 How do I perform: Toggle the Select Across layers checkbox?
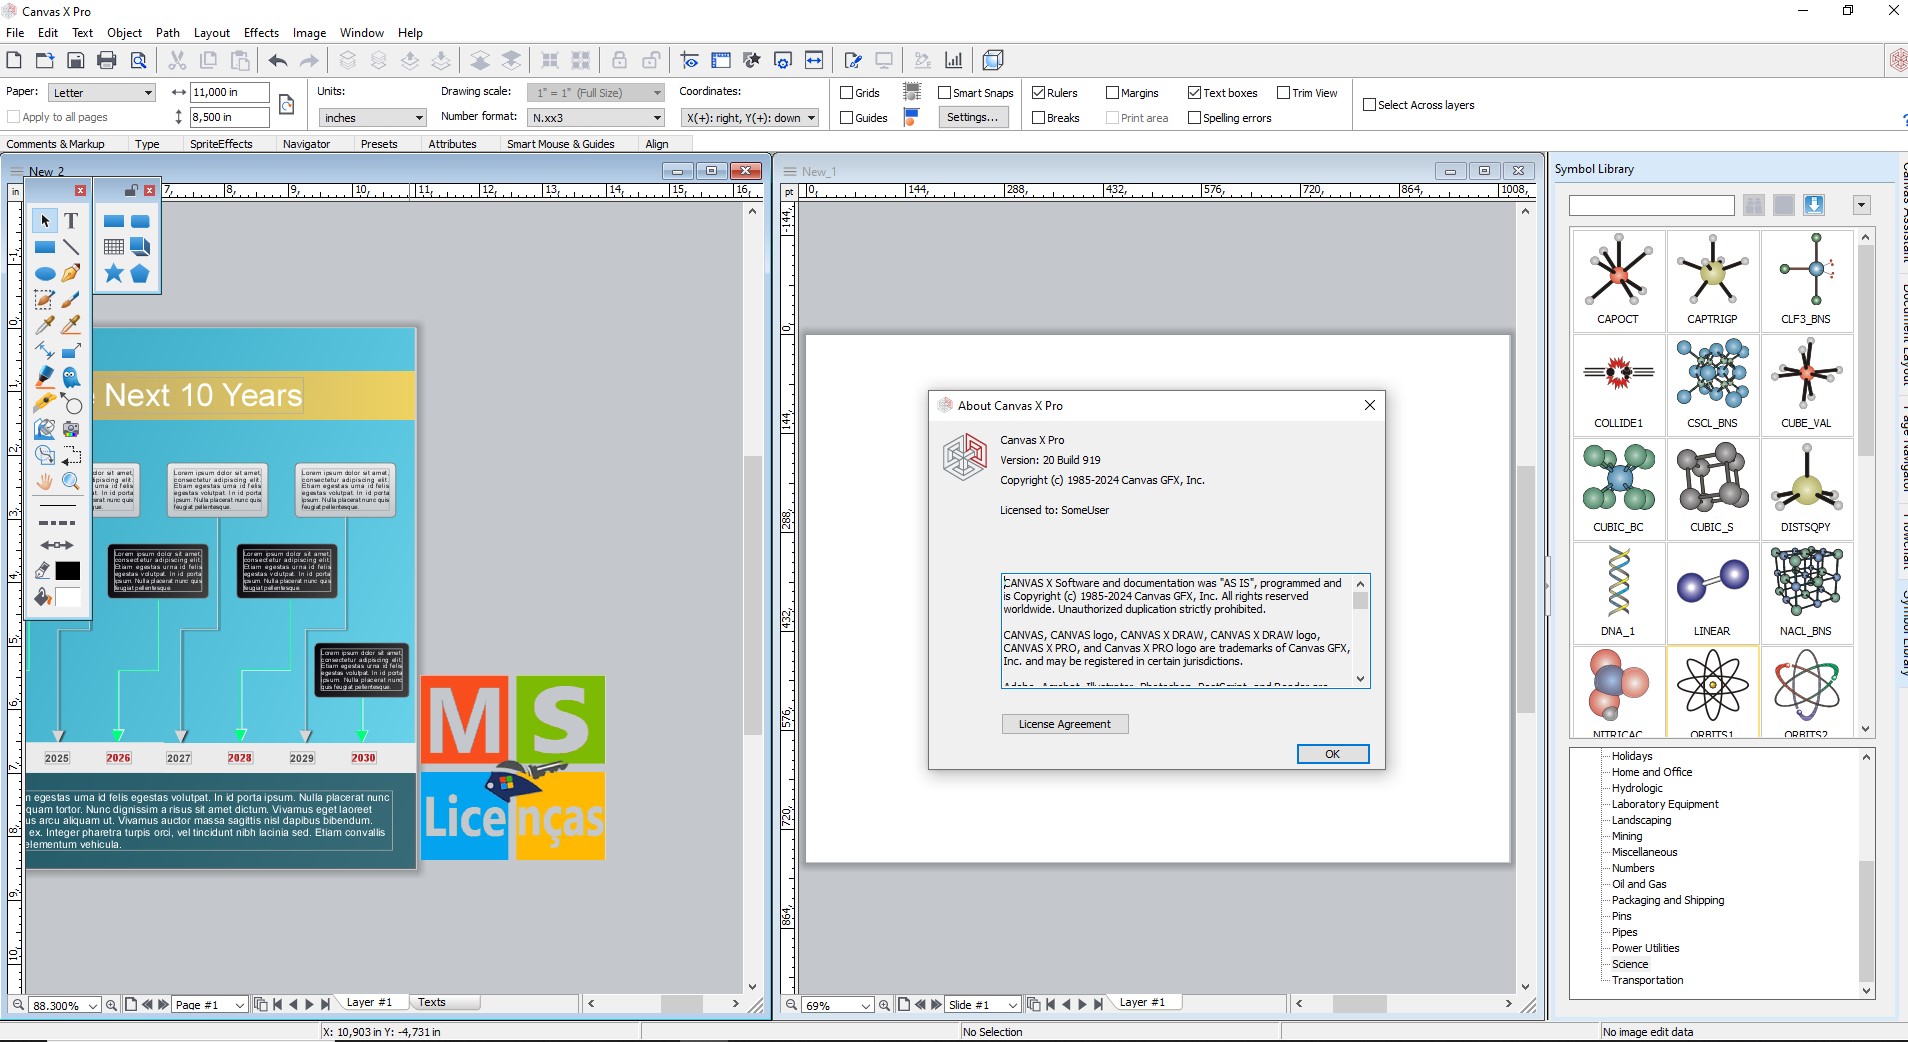pyautogui.click(x=1370, y=105)
